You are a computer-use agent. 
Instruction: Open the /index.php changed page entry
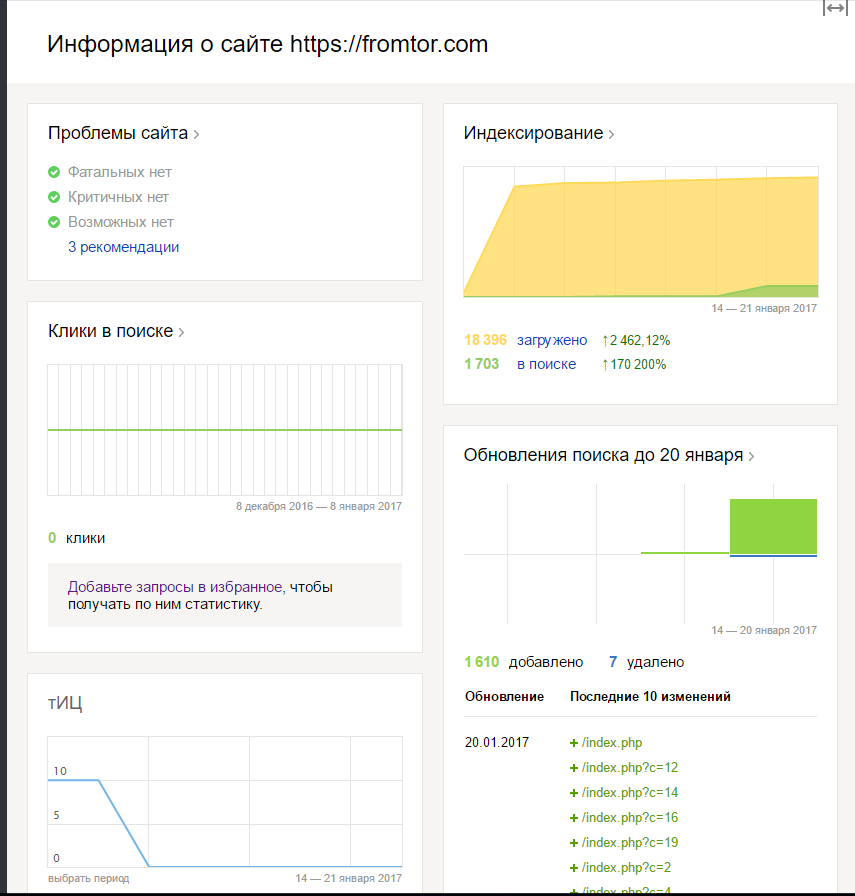pyautogui.click(x=611, y=743)
